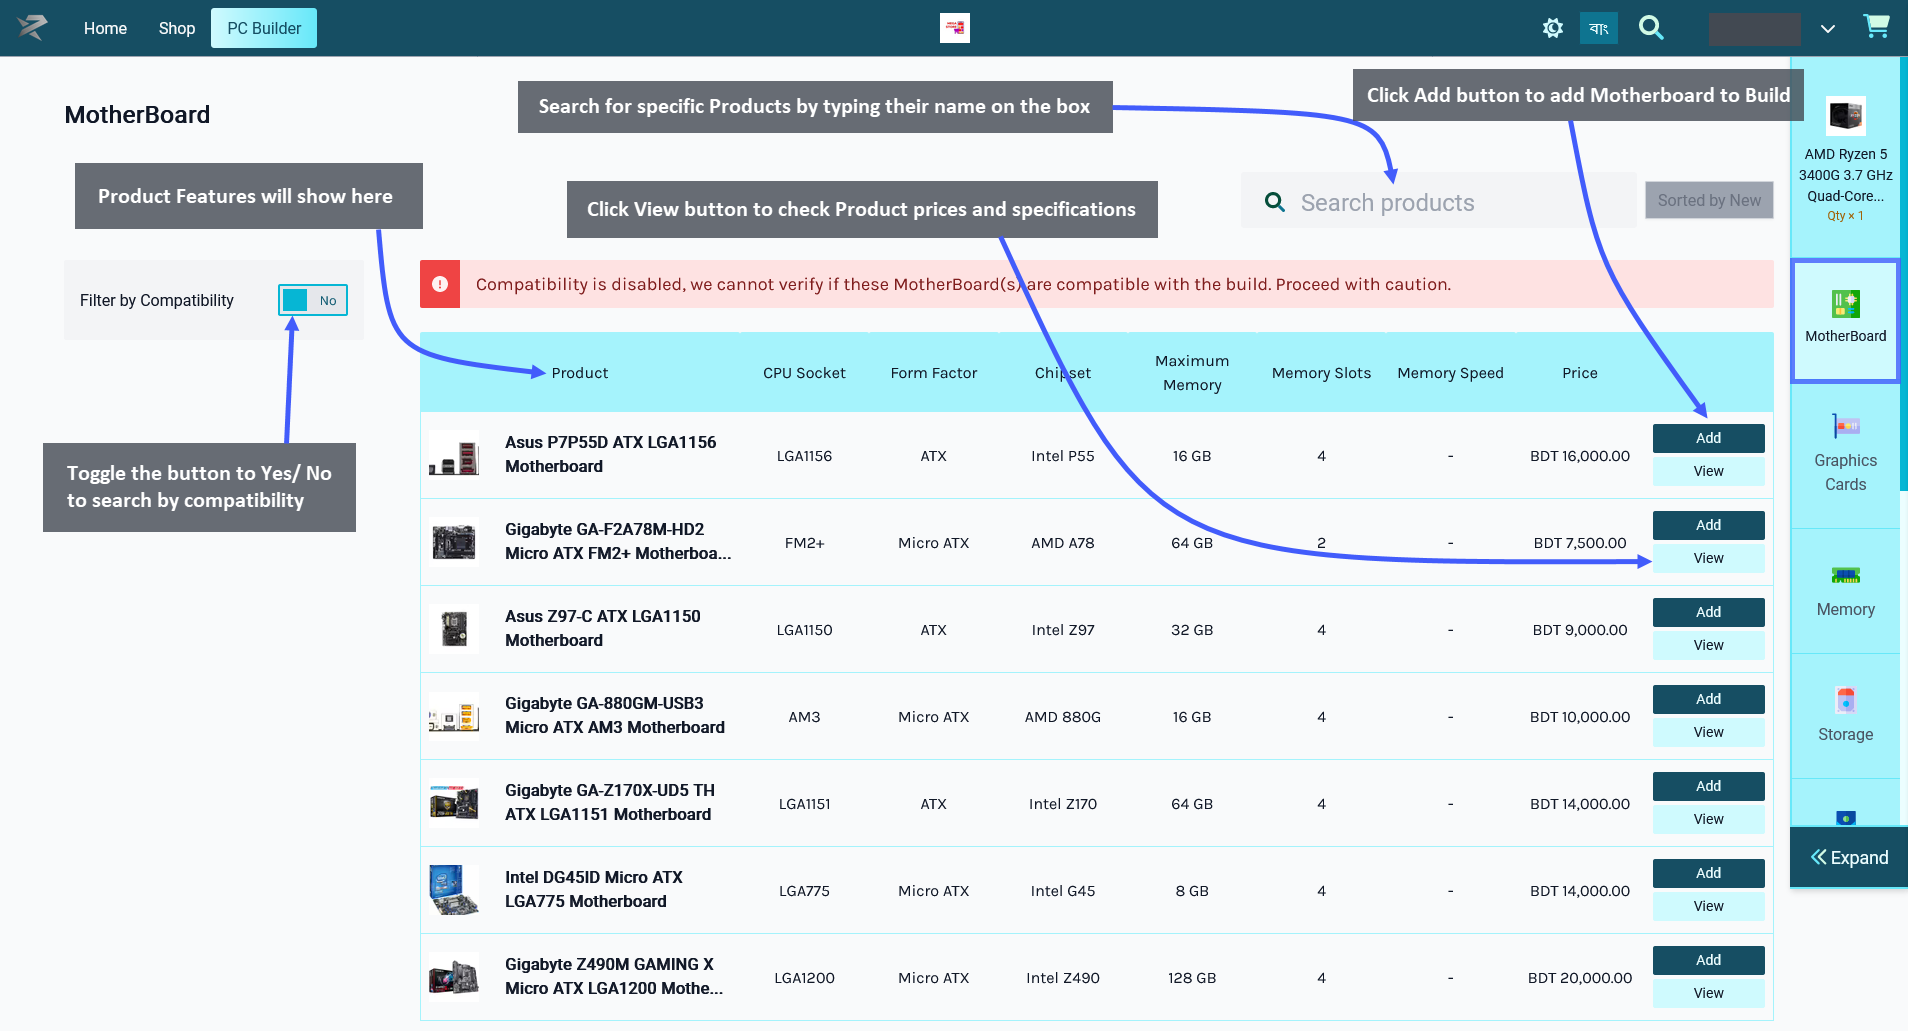Click the Search products field
The height and width of the screenshot is (1031, 1908).
pyautogui.click(x=1439, y=202)
